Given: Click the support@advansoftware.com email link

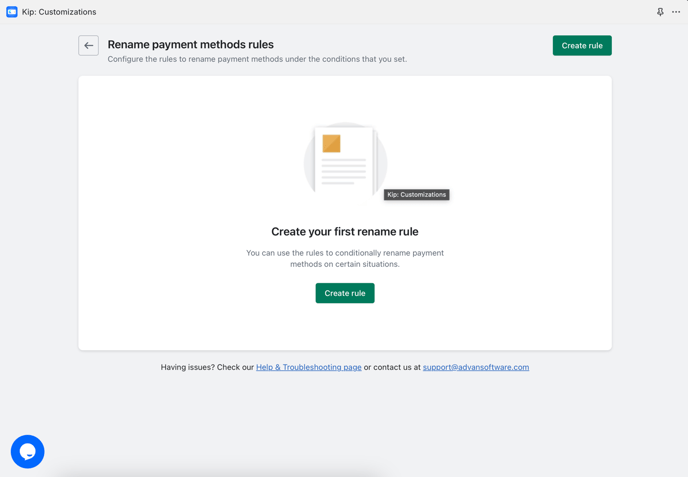Looking at the screenshot, I should [476, 367].
